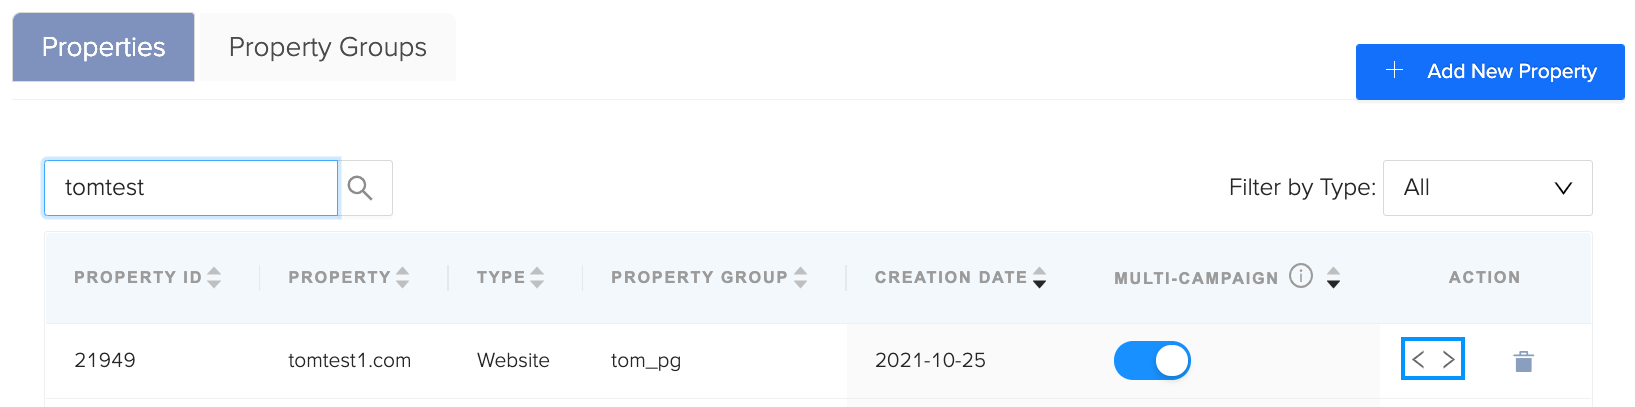Delete property 21949 with trash icon
The width and height of the screenshot is (1635, 407).
(x=1523, y=361)
